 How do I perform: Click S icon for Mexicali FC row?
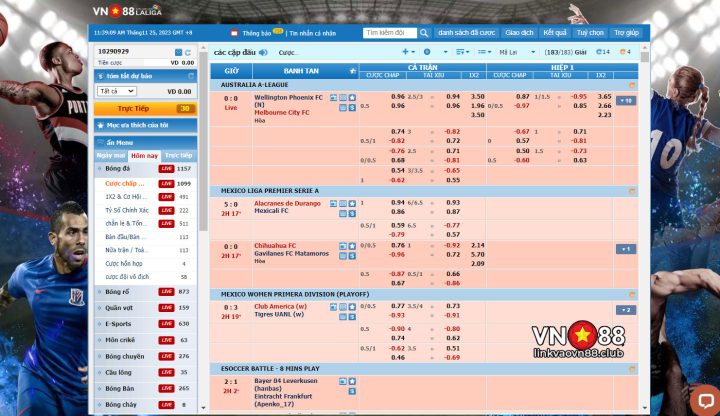[352, 214]
